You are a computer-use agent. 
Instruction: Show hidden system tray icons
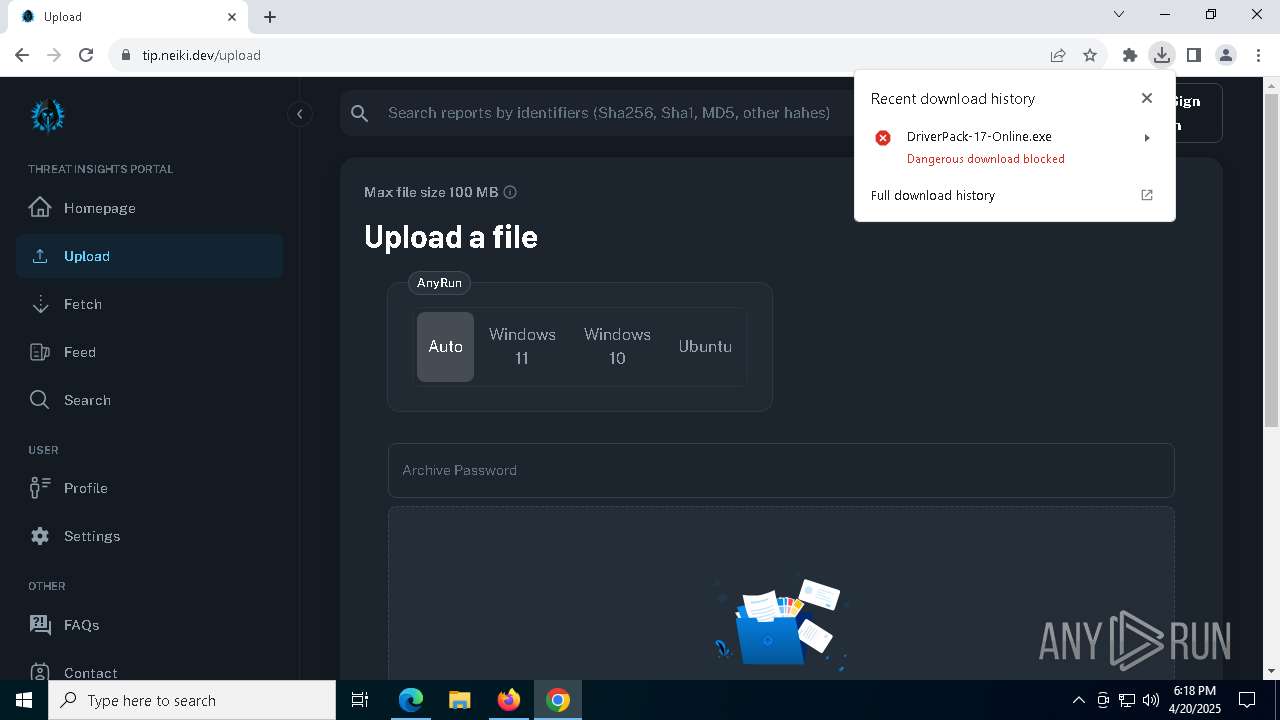[1078, 700]
